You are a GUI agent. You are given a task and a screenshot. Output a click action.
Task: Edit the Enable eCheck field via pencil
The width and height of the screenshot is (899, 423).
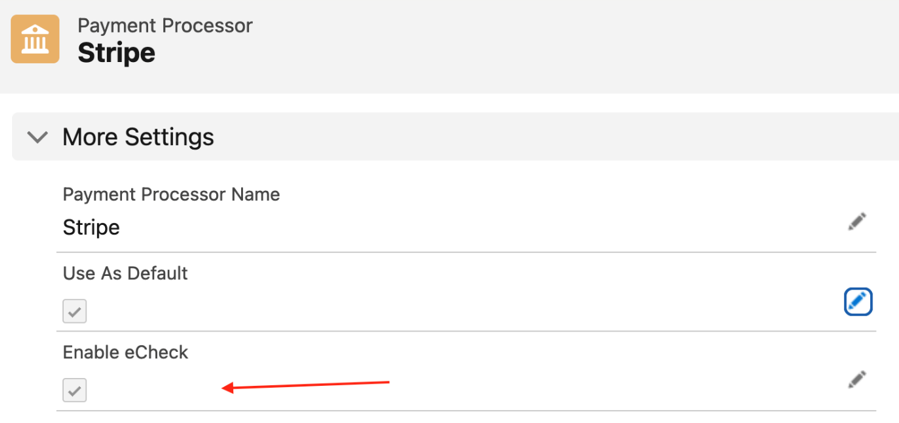(857, 379)
